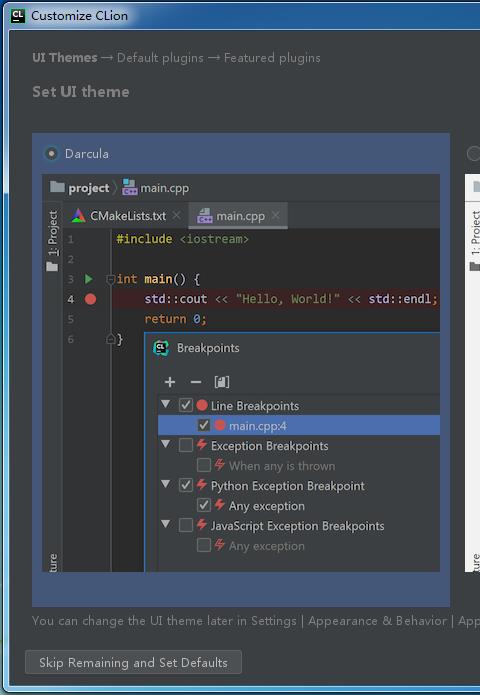The height and width of the screenshot is (695, 480).
Task: Add a breakpoint with the plus icon
Action: coord(170,382)
